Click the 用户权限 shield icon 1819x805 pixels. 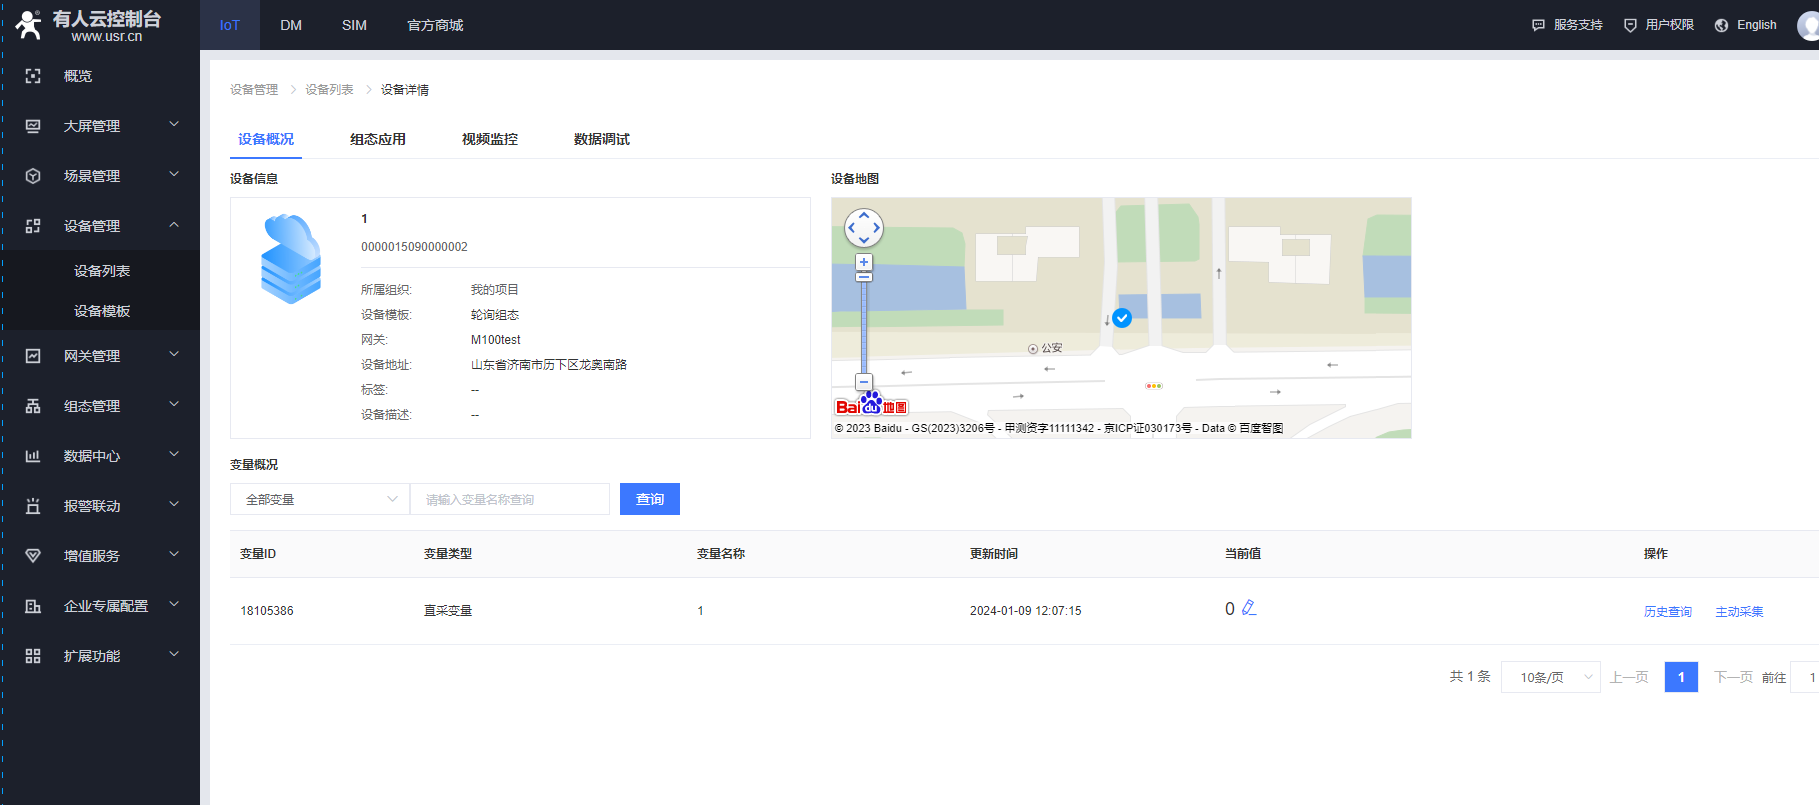(1630, 25)
